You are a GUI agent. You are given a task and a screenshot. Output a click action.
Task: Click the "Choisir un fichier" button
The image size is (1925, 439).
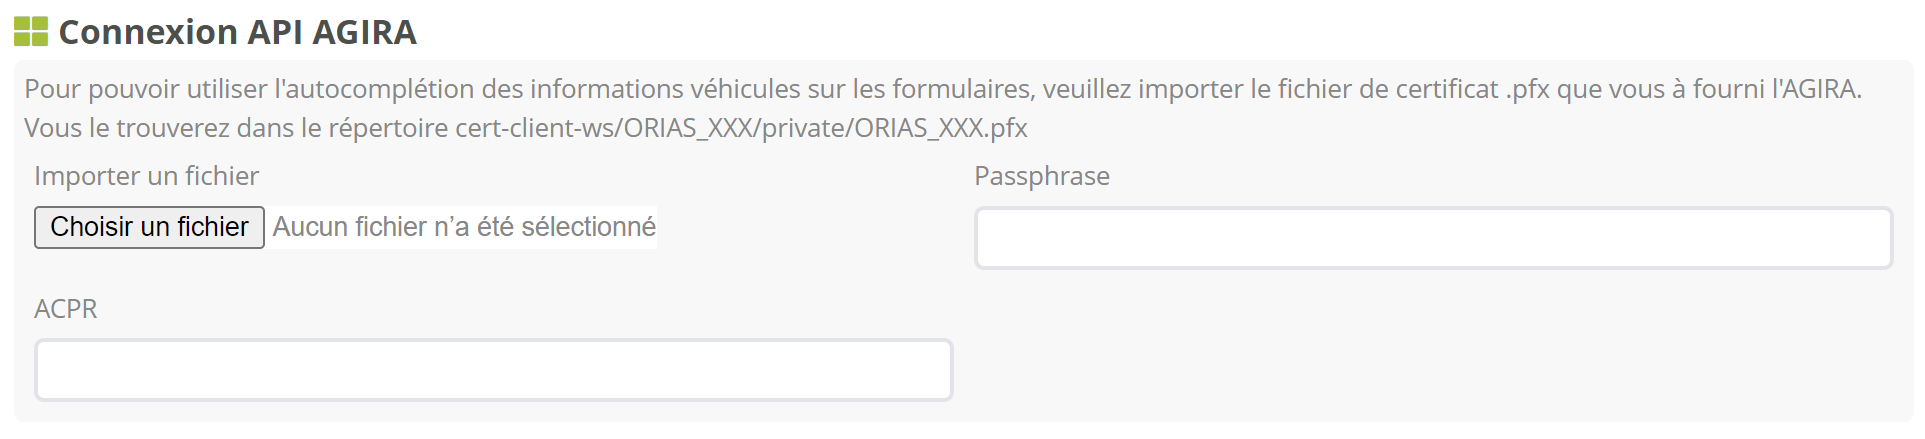tap(149, 227)
